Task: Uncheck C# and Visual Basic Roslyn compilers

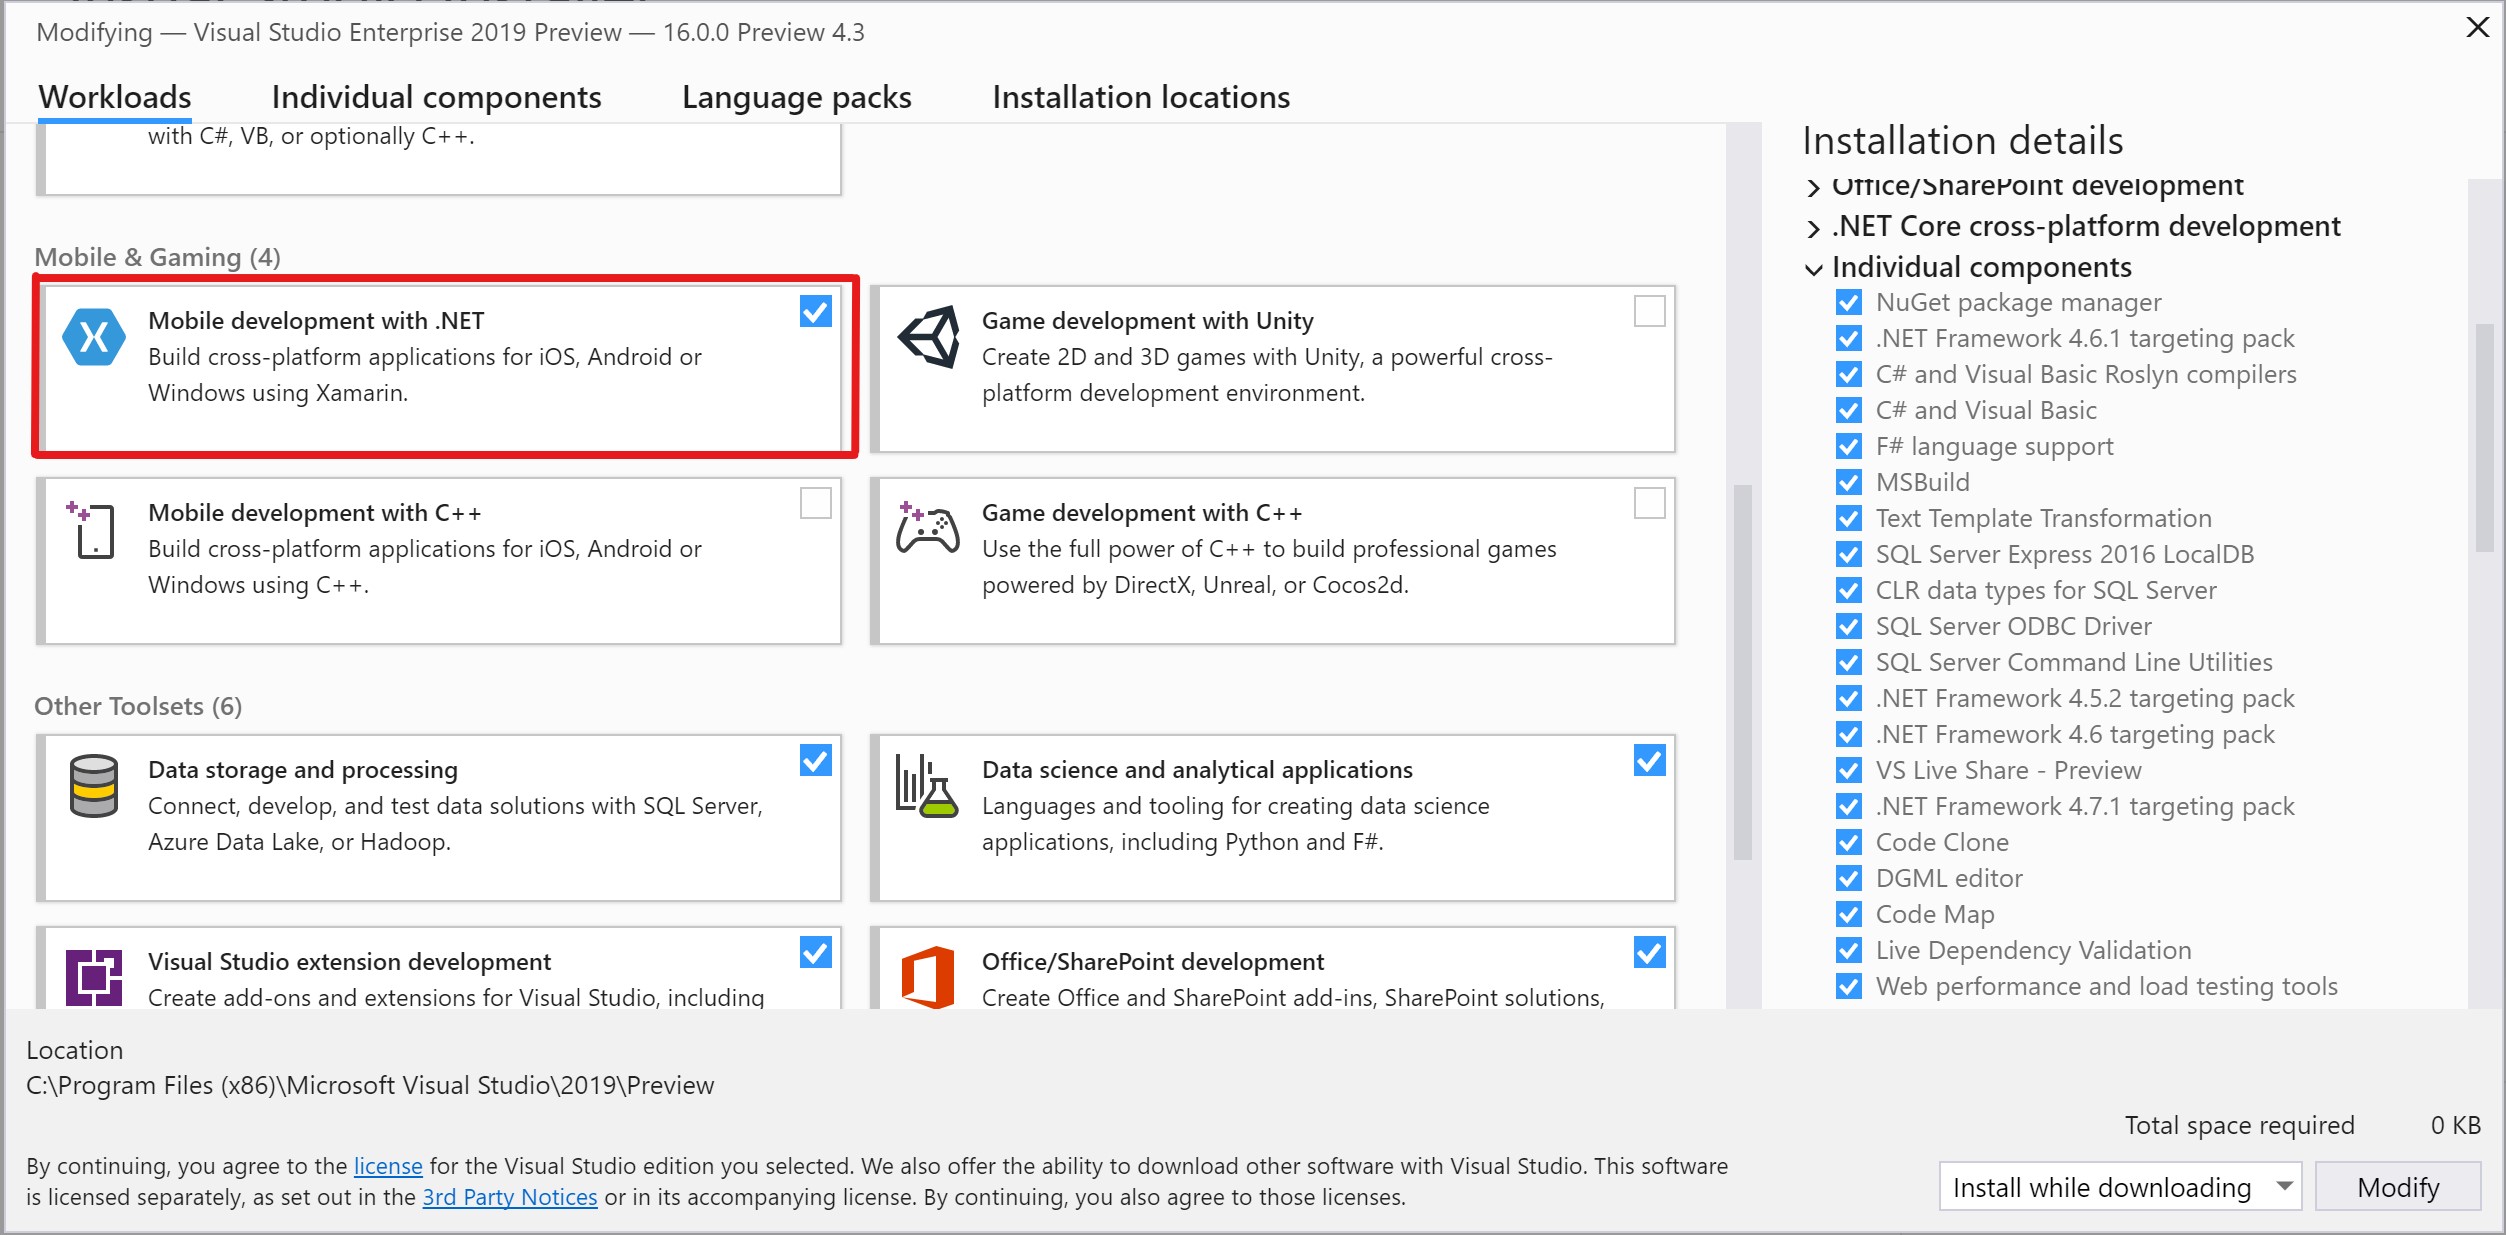Action: (x=1849, y=374)
